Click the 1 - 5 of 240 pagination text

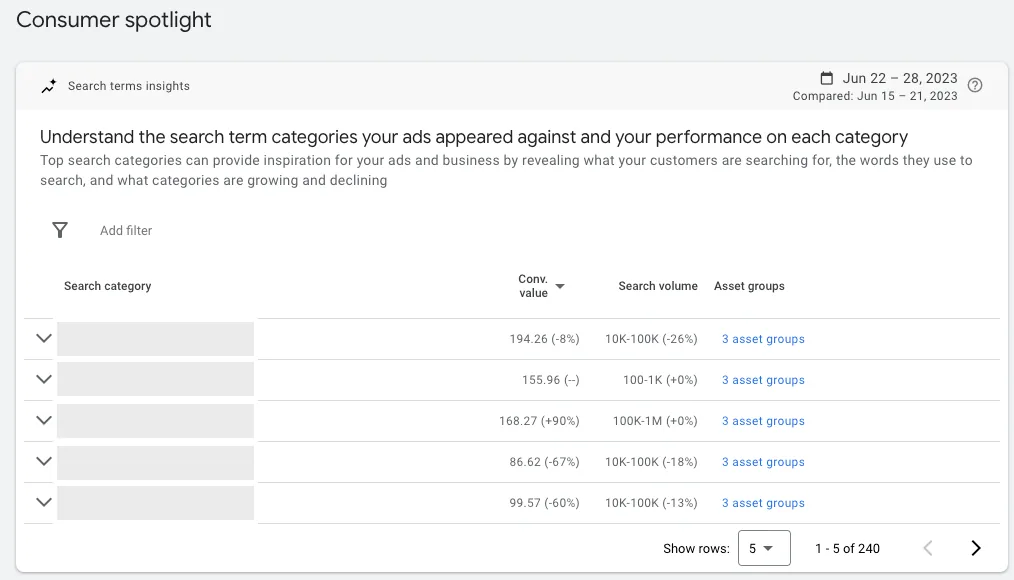847,548
